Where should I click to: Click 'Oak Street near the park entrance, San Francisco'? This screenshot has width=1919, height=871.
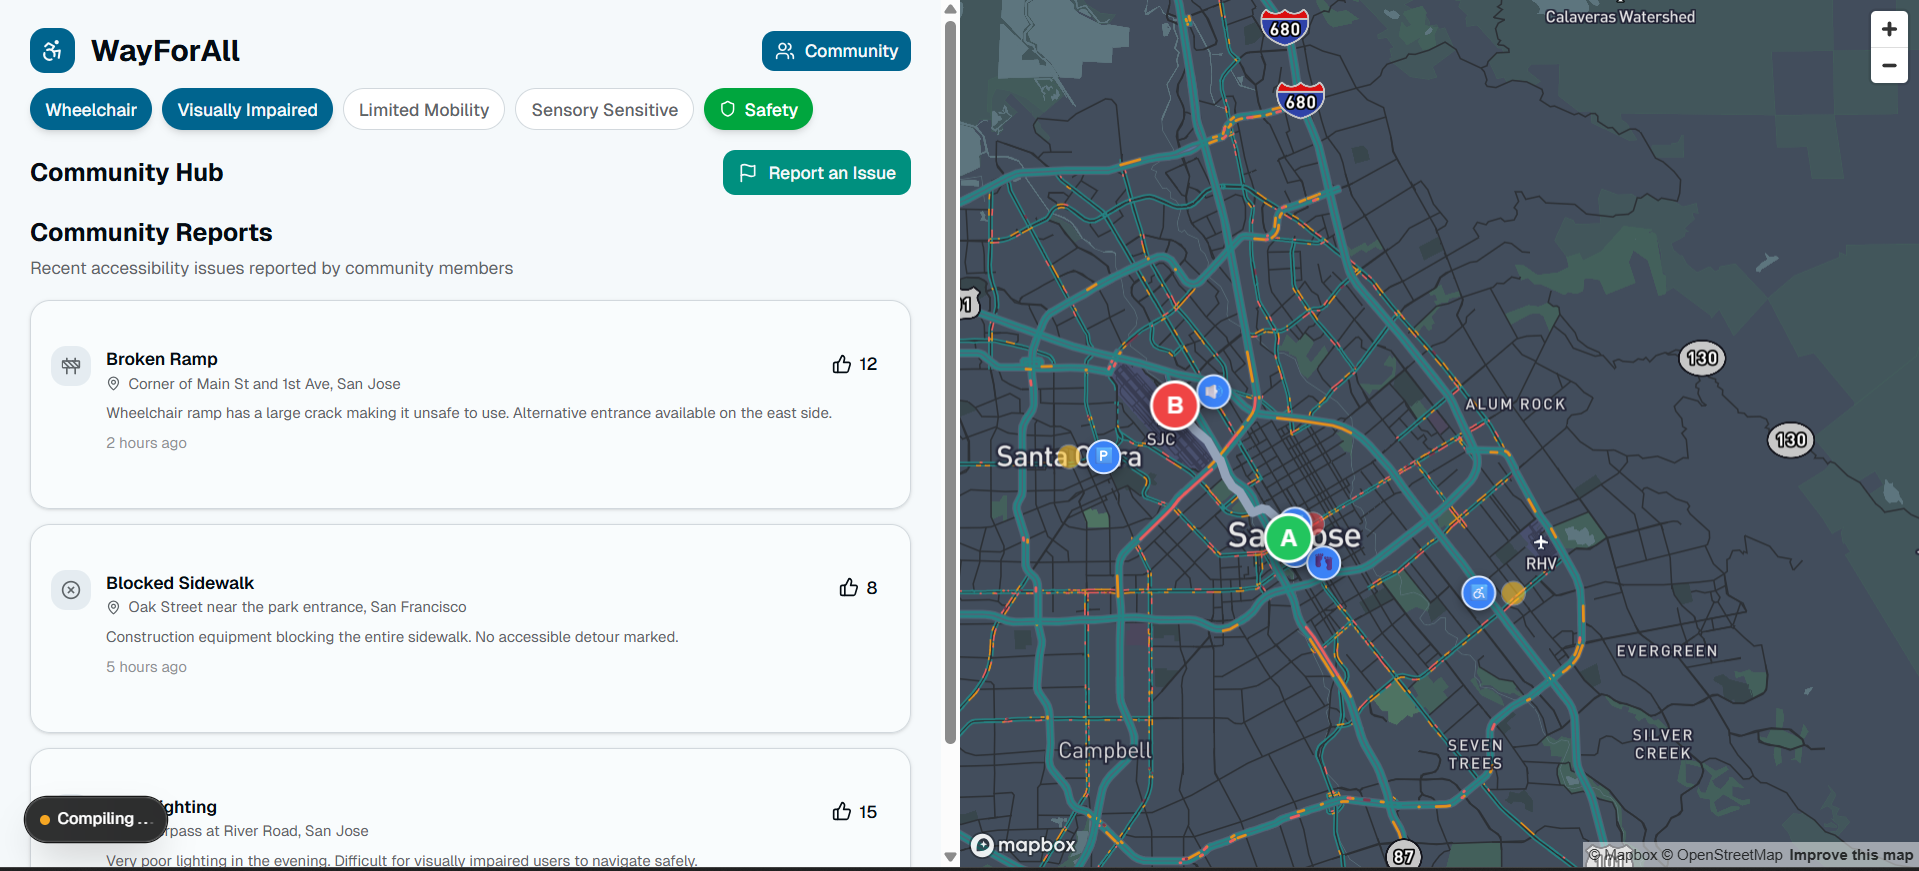pos(297,607)
